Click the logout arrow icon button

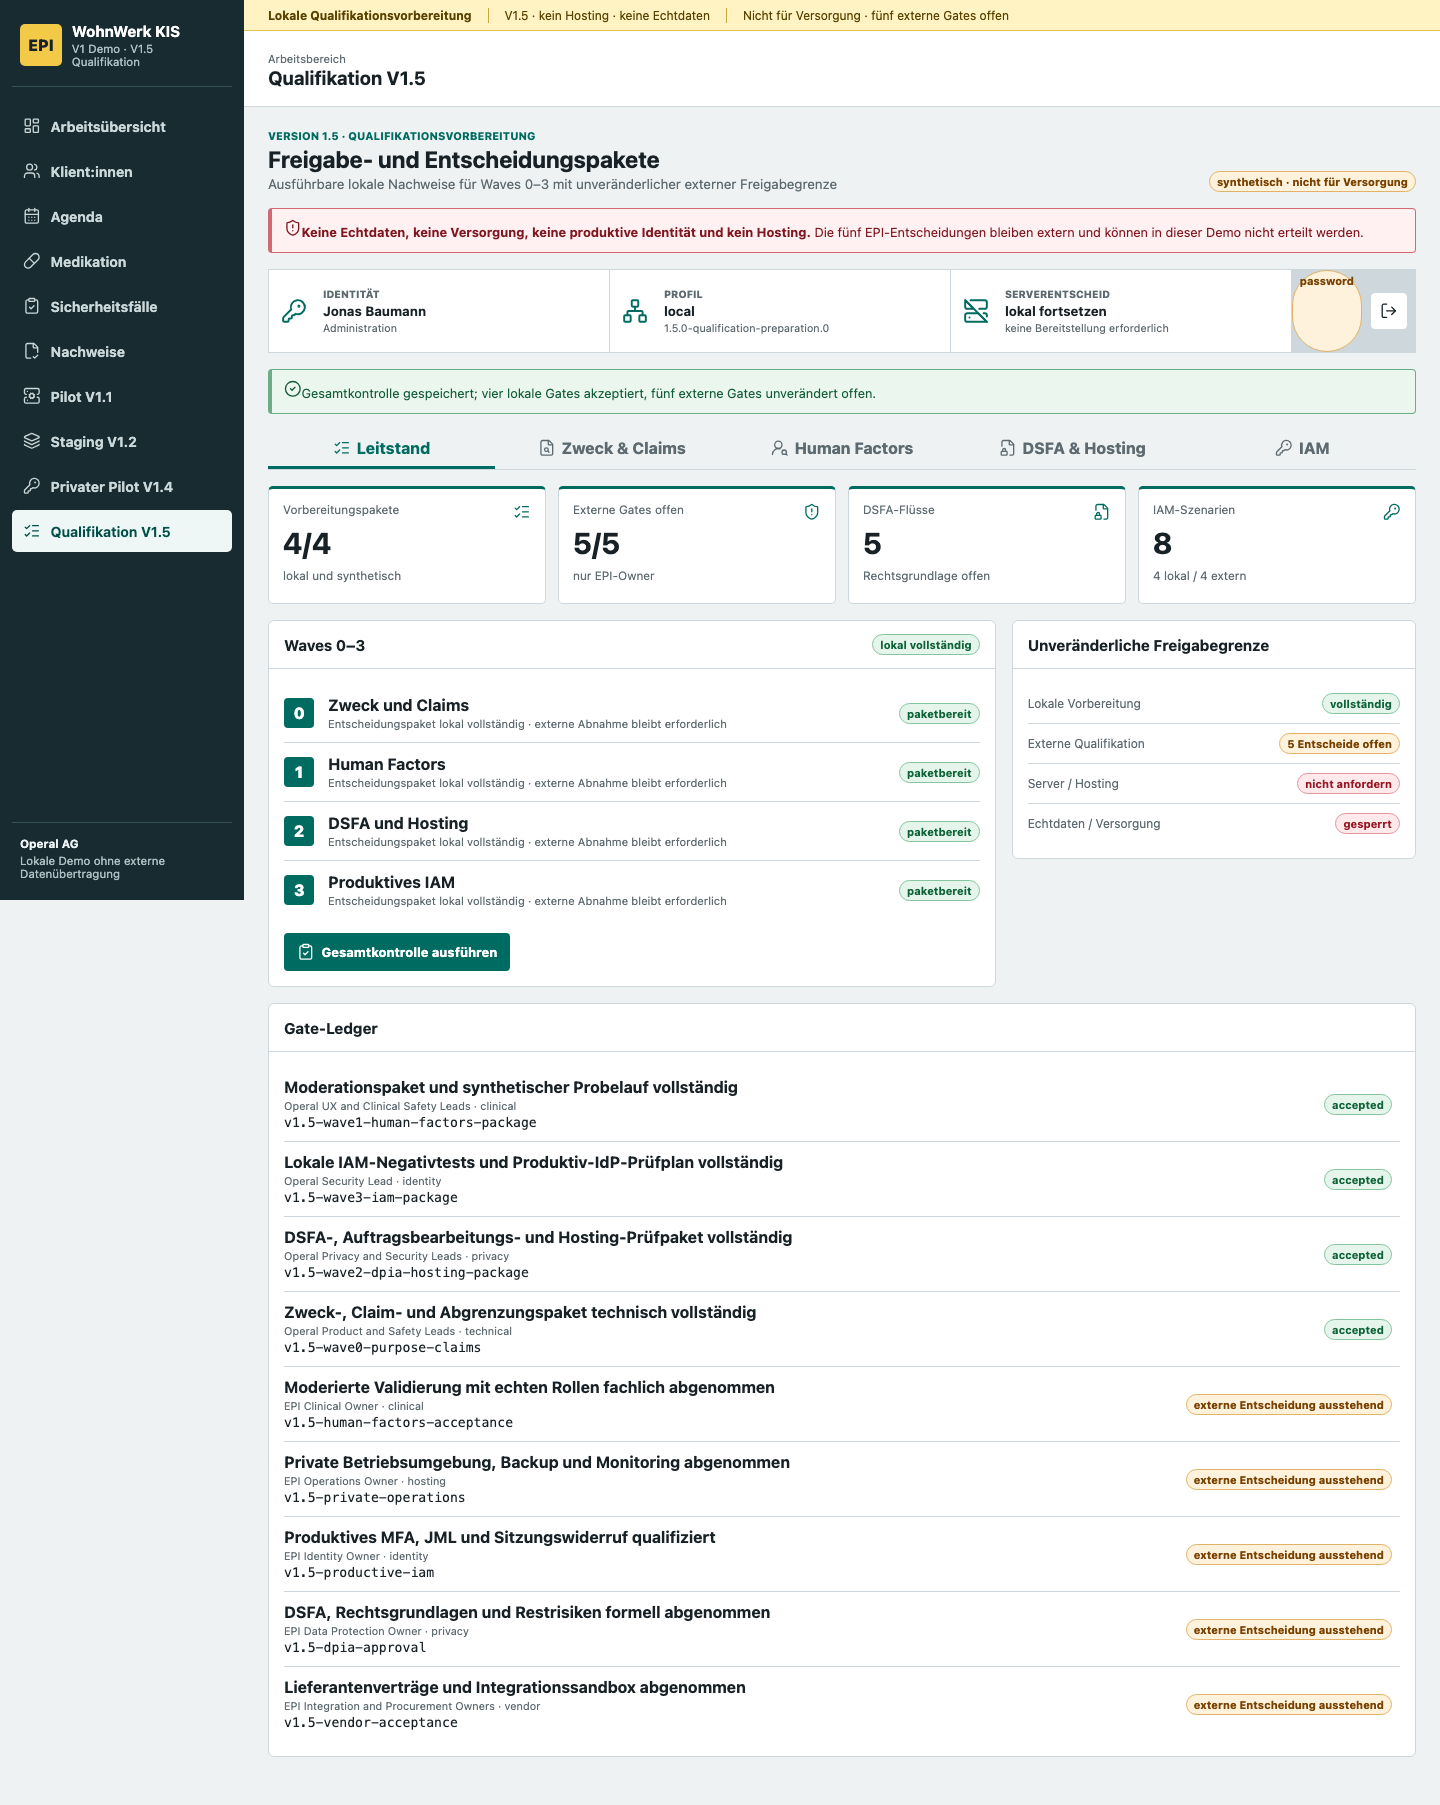(x=1389, y=311)
